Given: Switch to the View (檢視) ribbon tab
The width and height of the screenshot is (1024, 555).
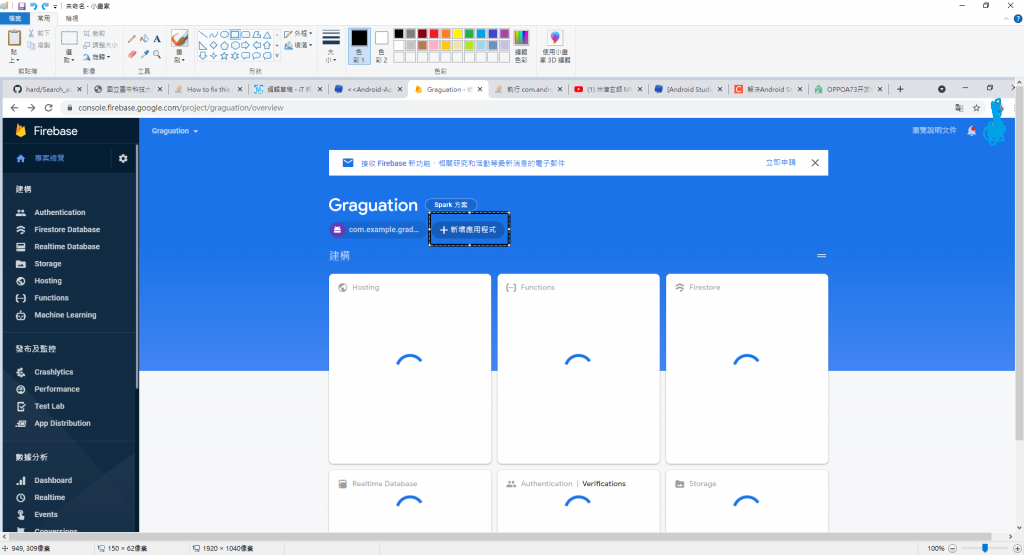Looking at the screenshot, I should pos(72,18).
